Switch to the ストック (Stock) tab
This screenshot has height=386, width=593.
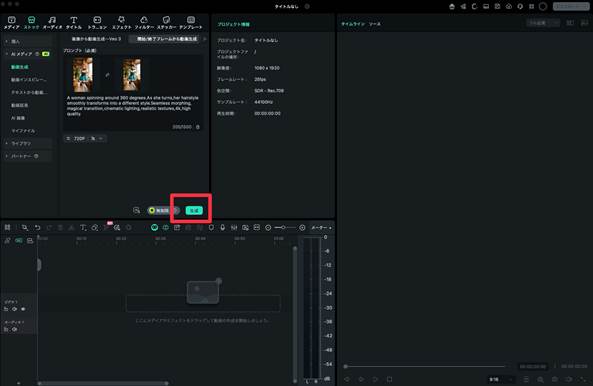tap(31, 22)
